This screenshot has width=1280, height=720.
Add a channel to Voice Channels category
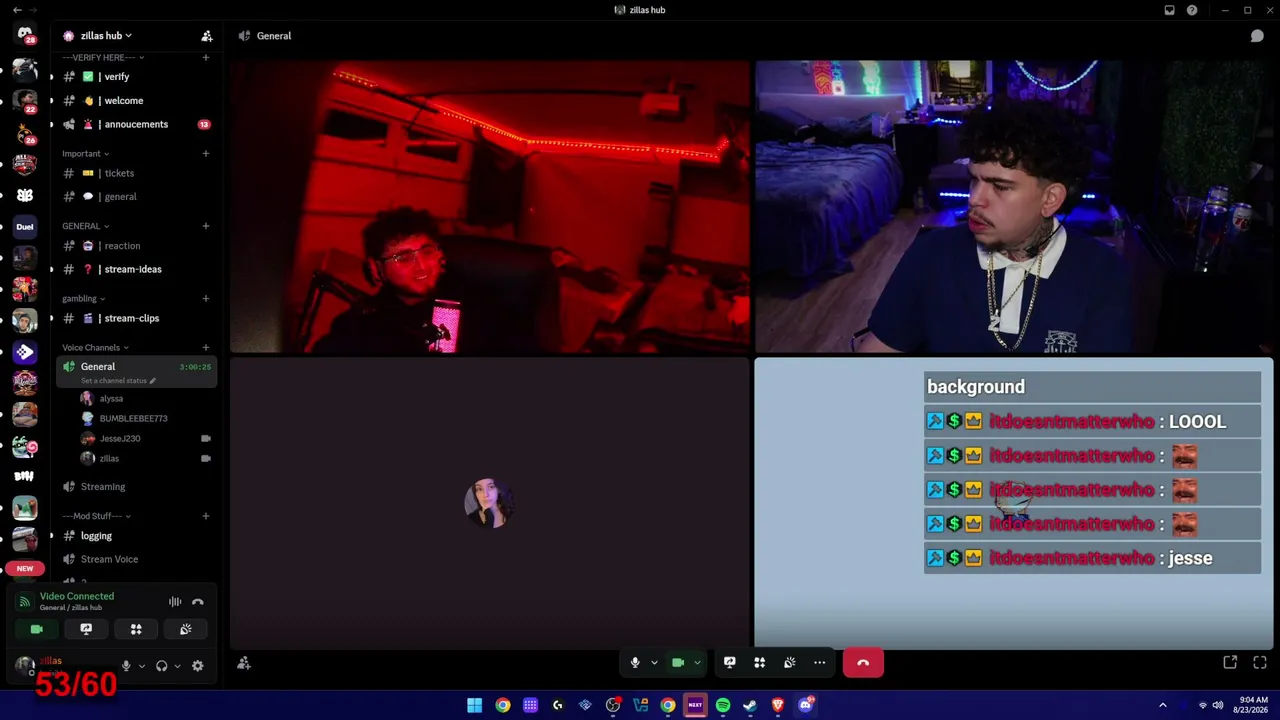(x=206, y=347)
